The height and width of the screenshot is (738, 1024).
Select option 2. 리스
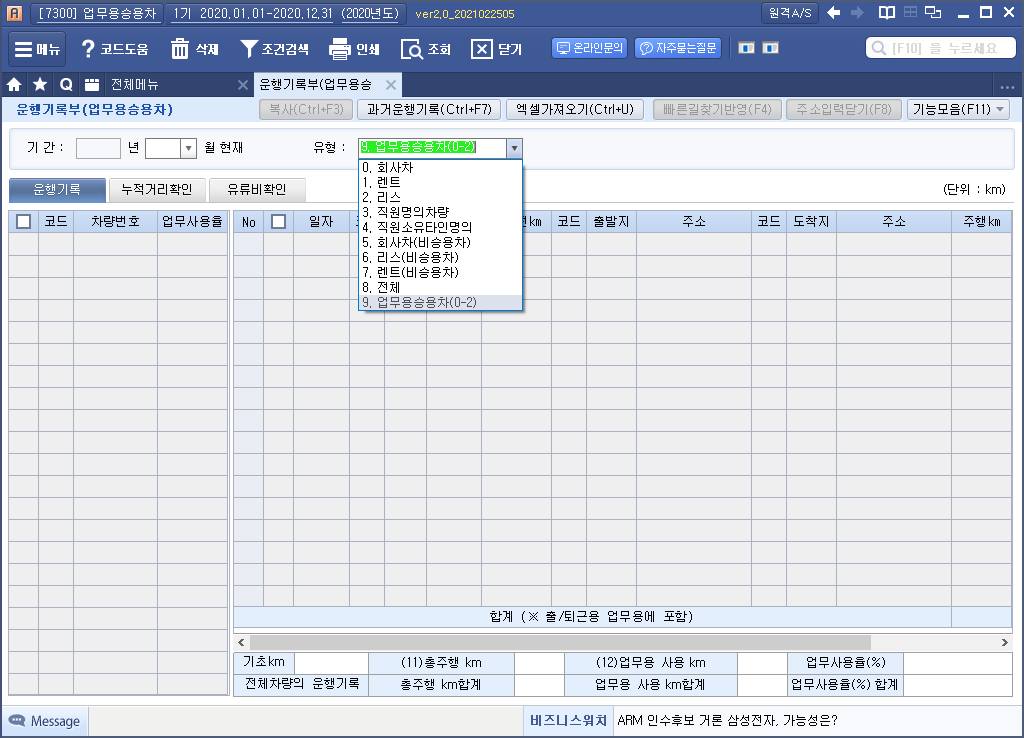440,198
